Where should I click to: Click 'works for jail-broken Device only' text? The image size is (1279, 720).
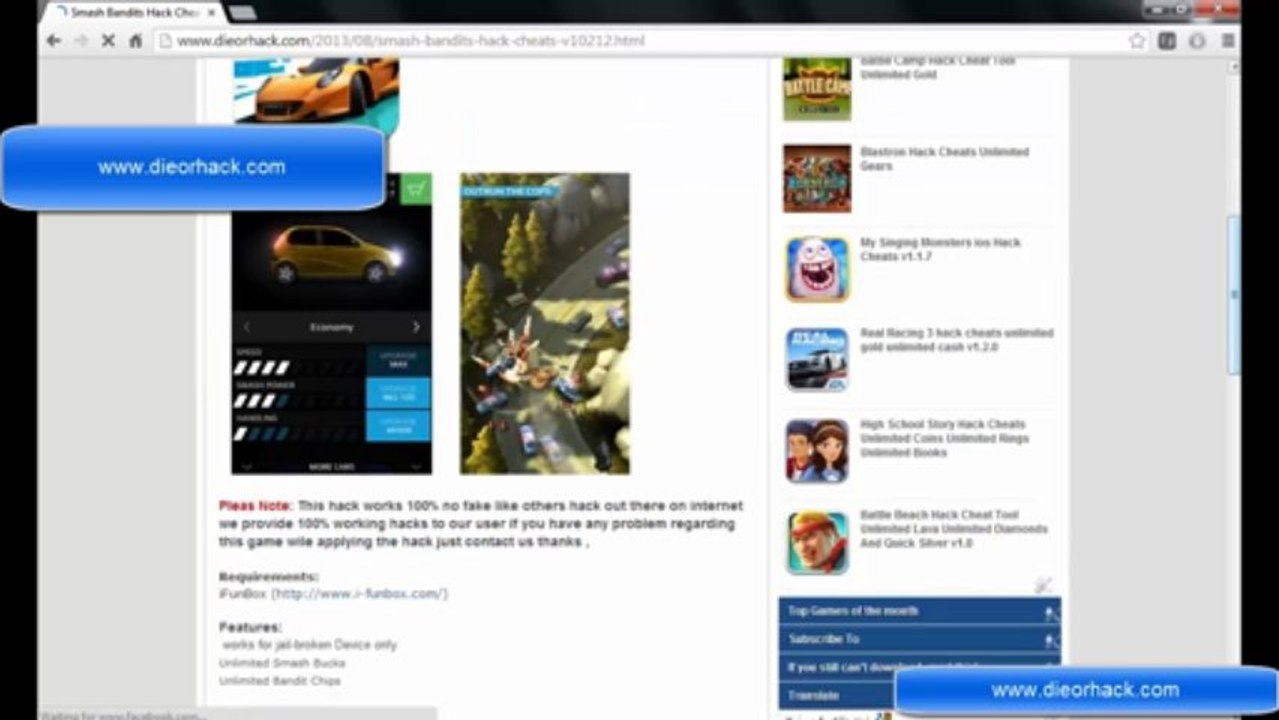coord(309,645)
